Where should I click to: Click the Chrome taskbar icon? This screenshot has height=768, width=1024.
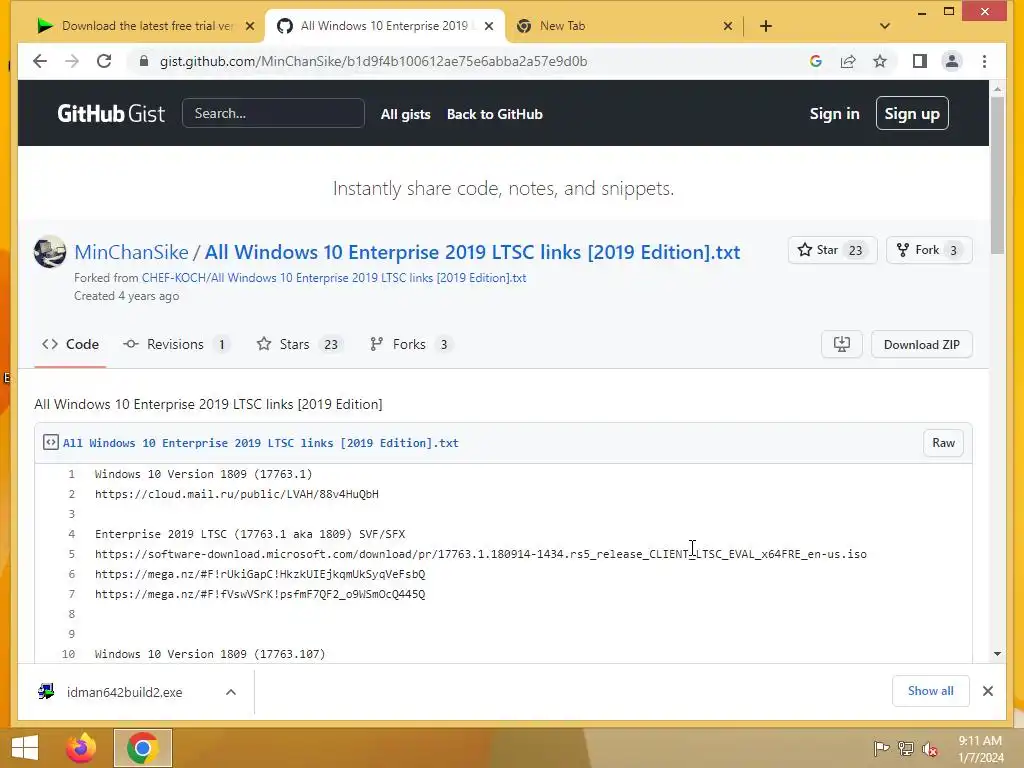pyautogui.click(x=142, y=748)
